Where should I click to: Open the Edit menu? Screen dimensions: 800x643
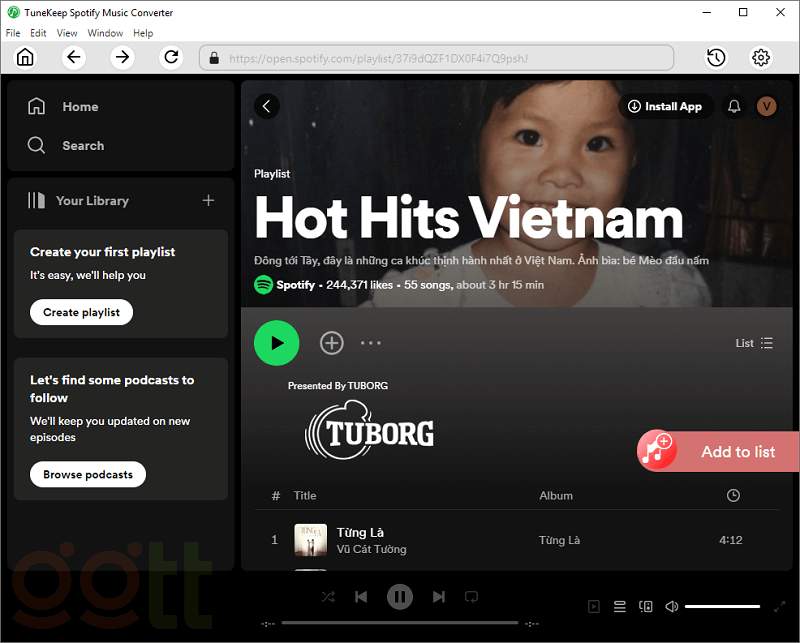pyautogui.click(x=38, y=32)
